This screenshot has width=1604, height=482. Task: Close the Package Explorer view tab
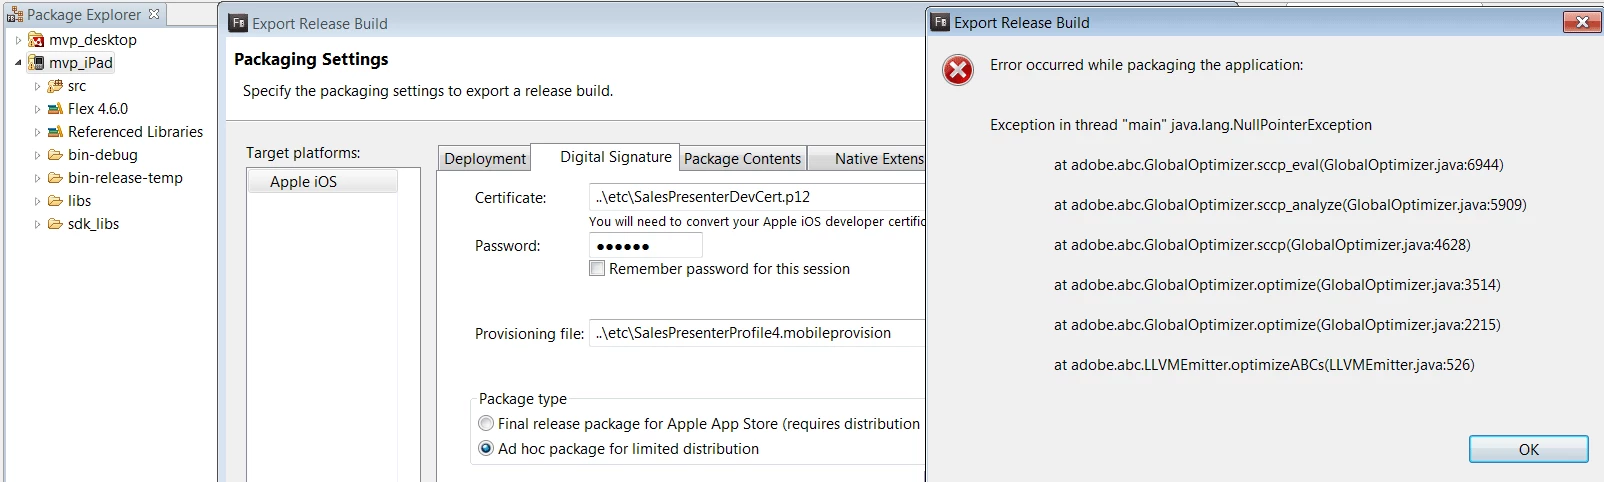[154, 14]
